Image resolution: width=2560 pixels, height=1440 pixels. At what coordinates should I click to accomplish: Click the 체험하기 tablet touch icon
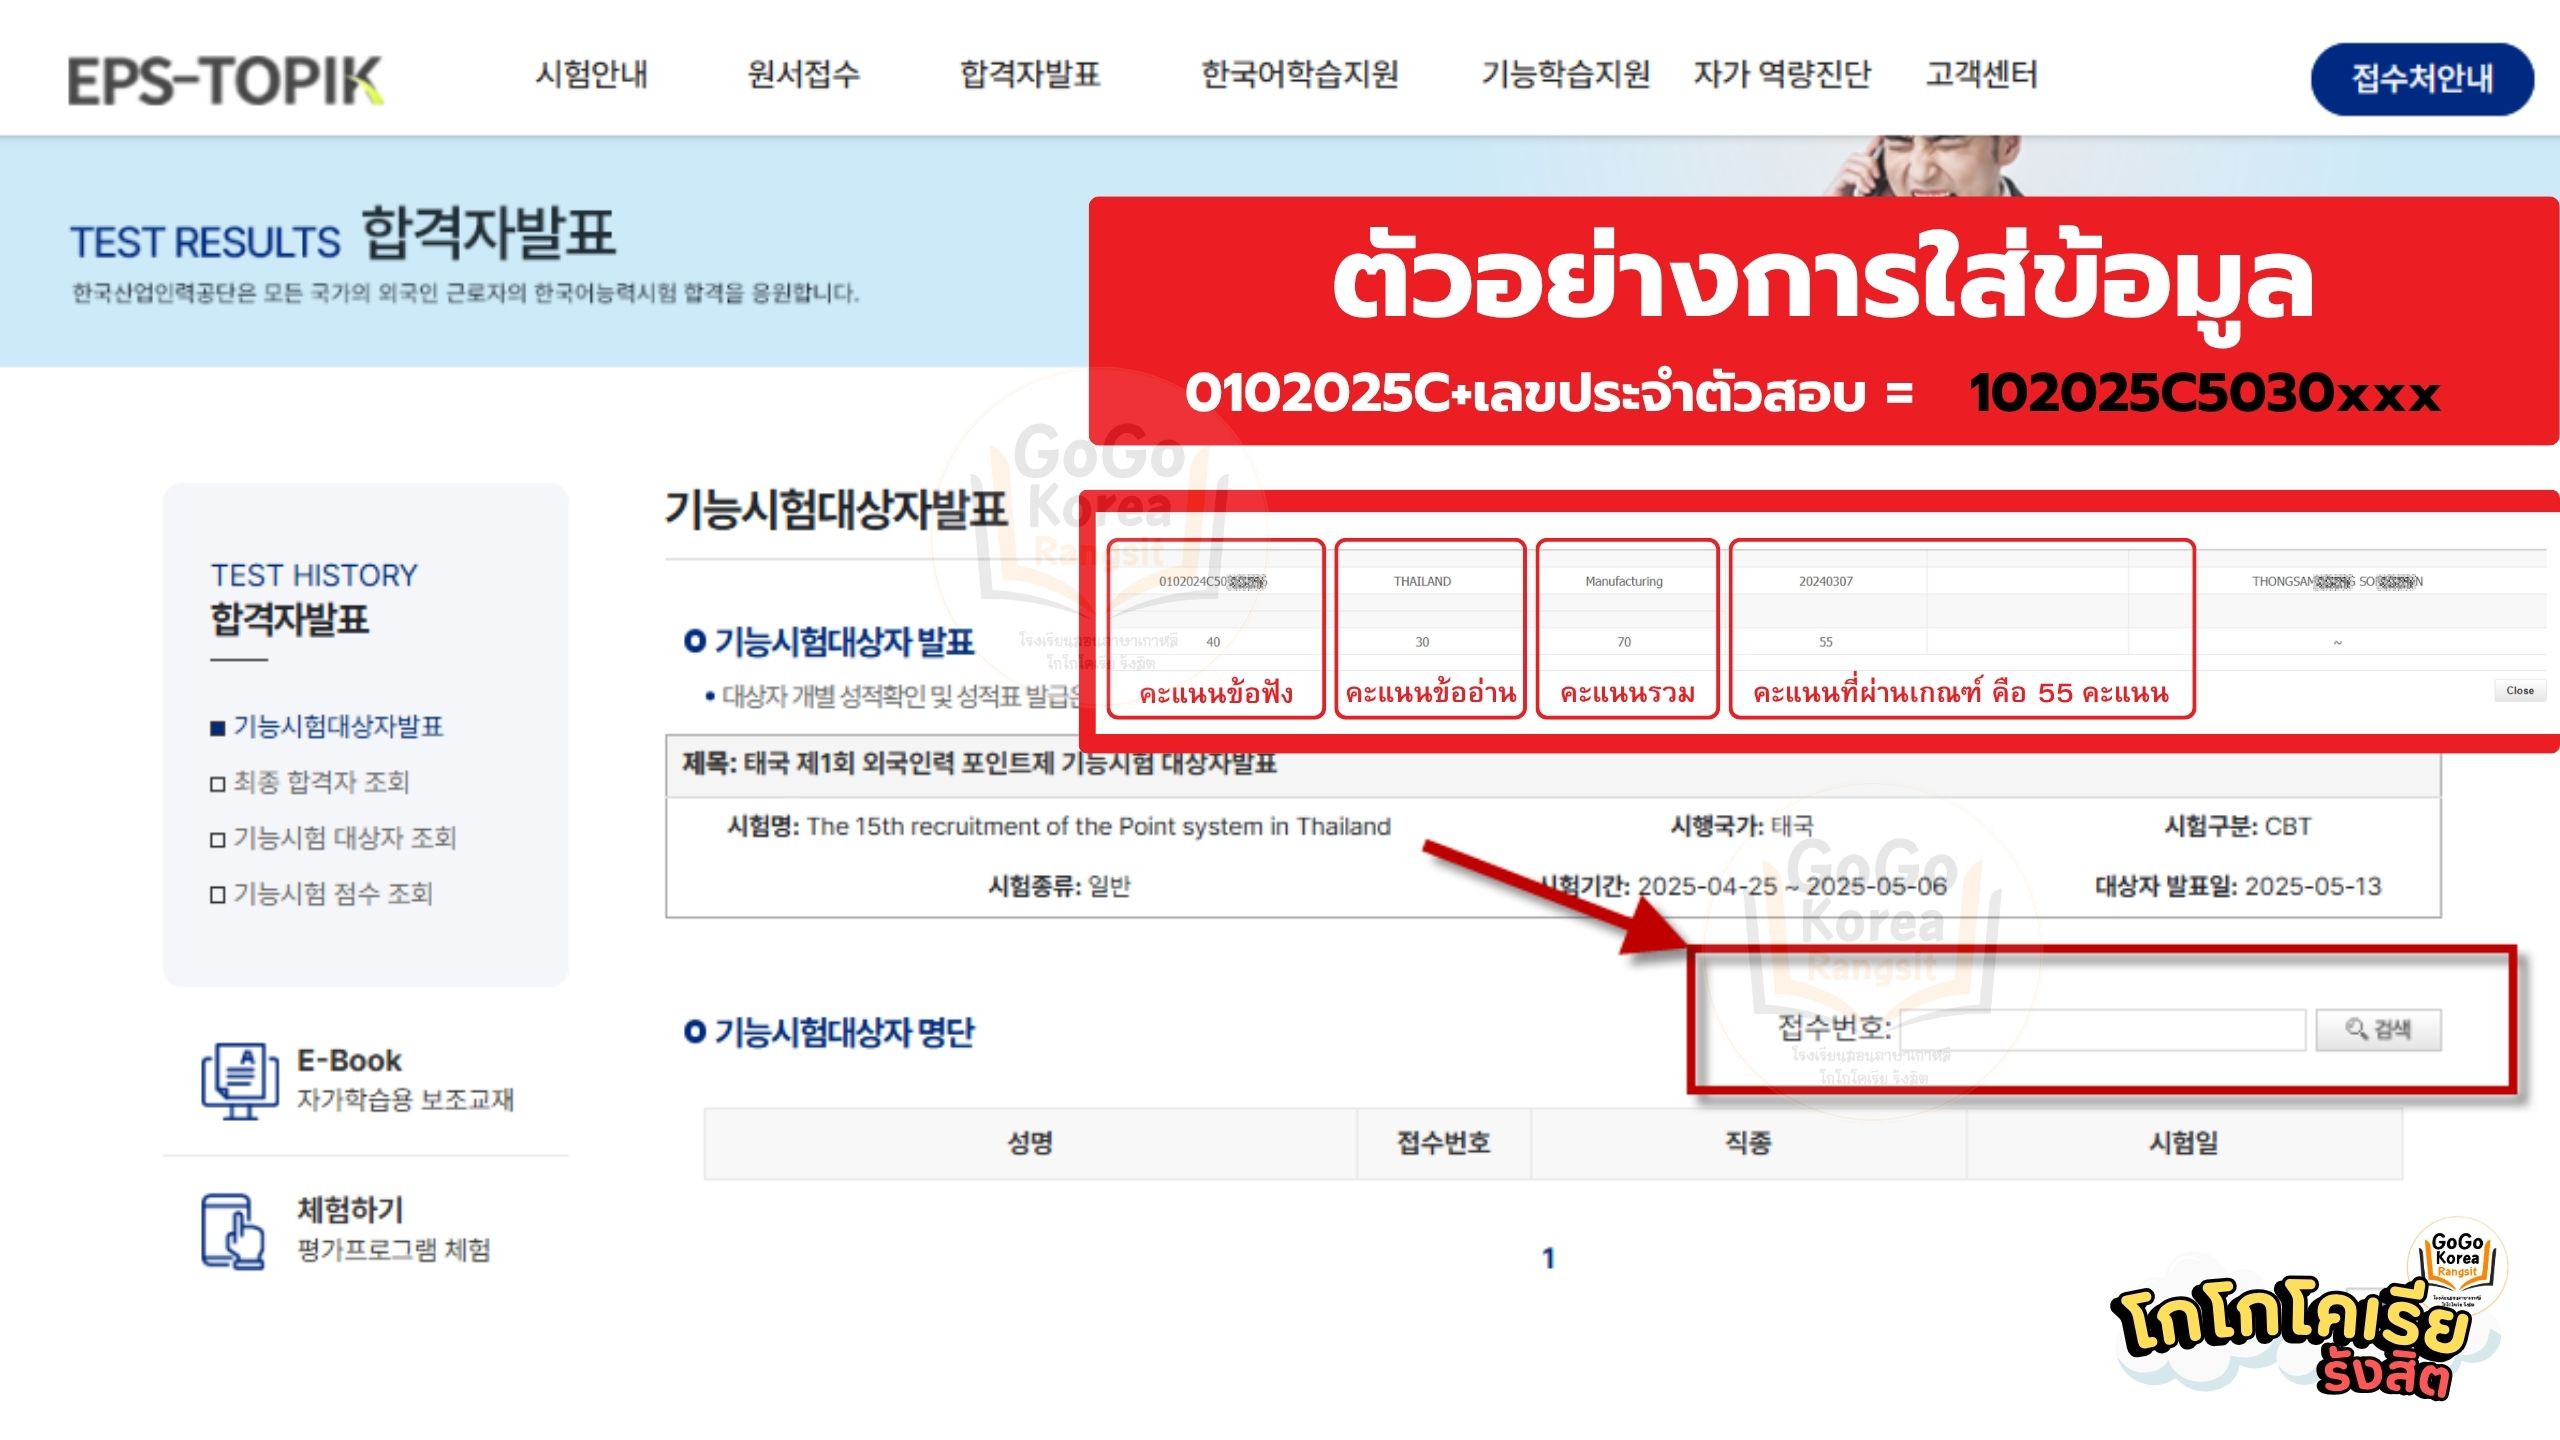pyautogui.click(x=233, y=1232)
